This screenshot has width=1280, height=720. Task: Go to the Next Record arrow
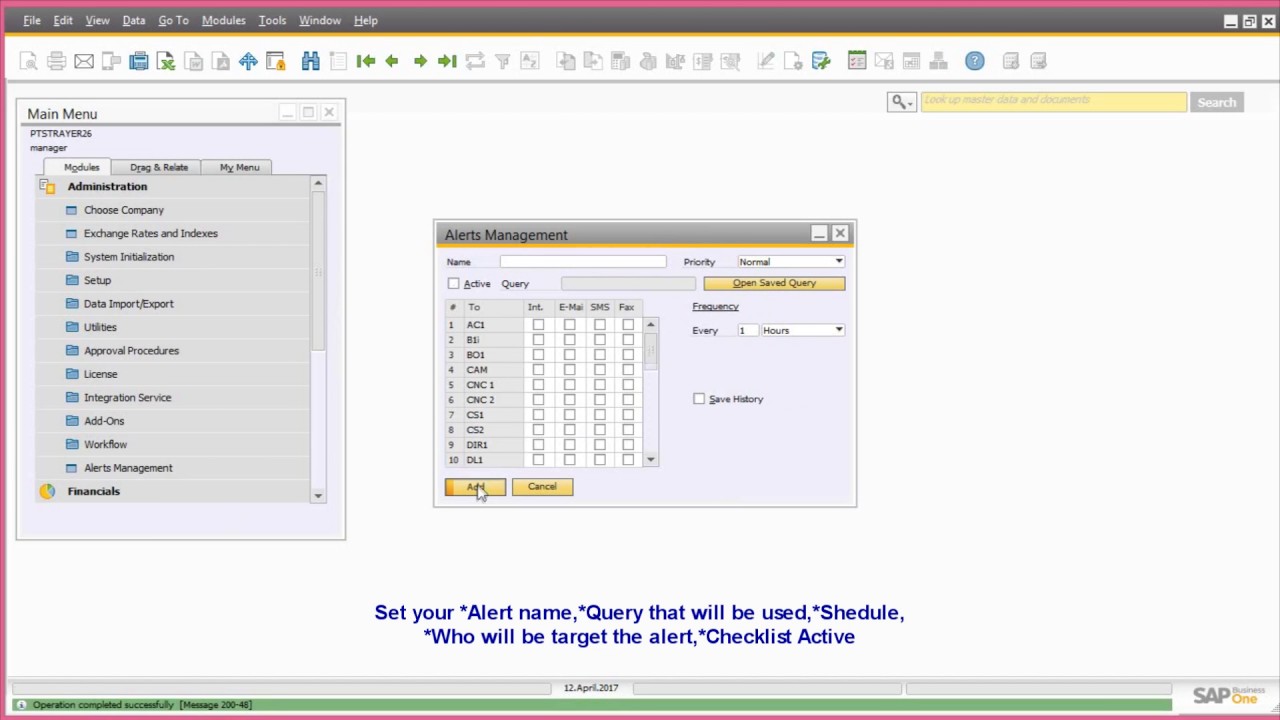click(x=420, y=62)
